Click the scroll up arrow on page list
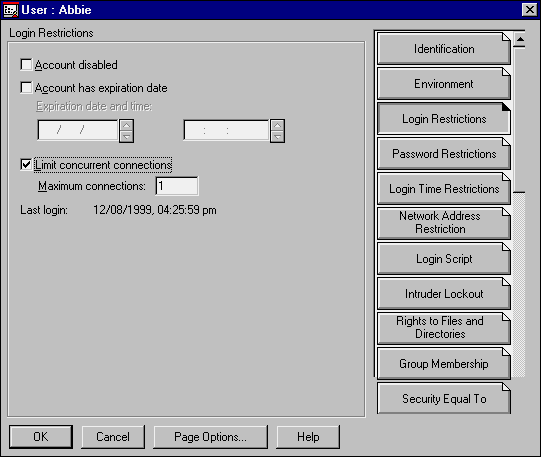The image size is (541, 457). coord(520,40)
